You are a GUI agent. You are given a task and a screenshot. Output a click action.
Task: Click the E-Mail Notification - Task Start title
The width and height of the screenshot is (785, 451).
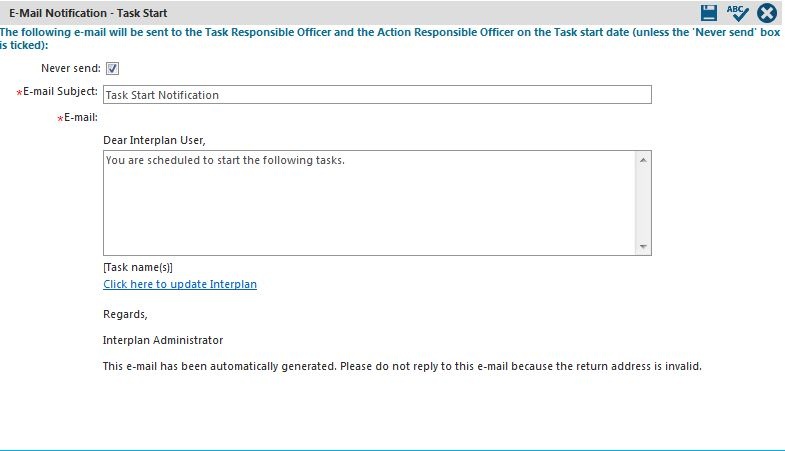[x=88, y=13]
